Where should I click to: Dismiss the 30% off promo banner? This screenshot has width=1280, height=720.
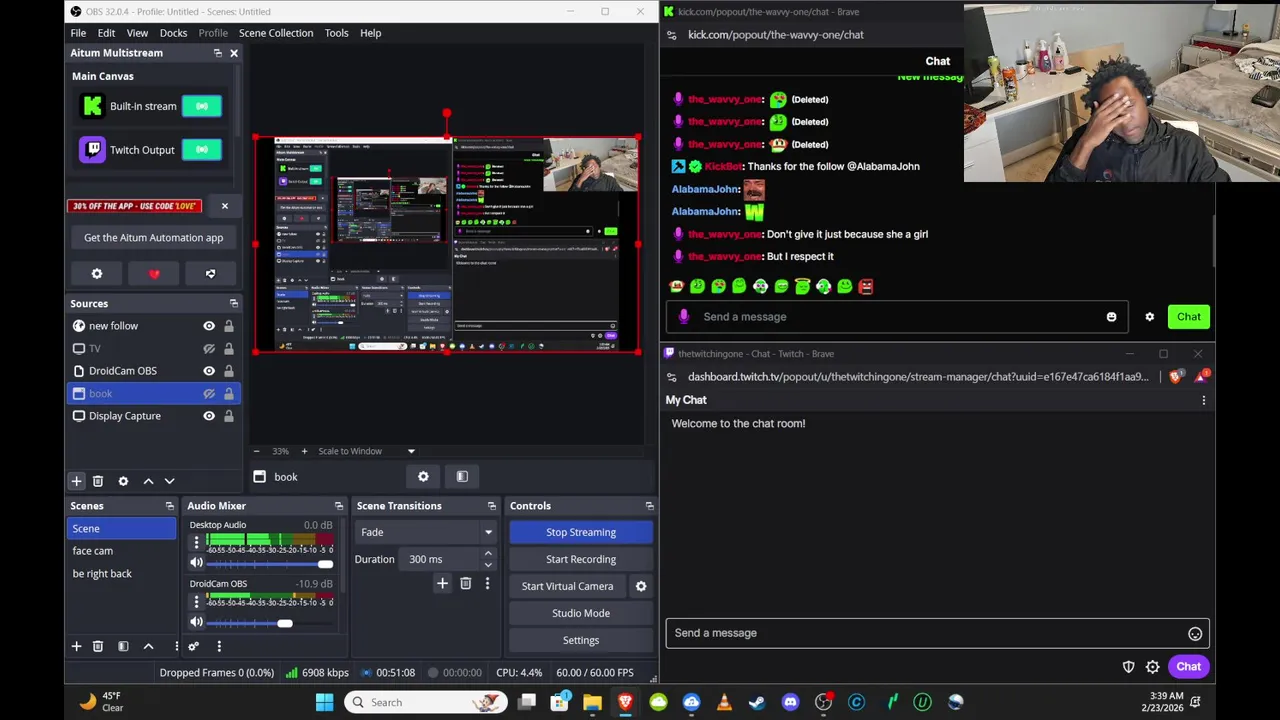pos(224,206)
